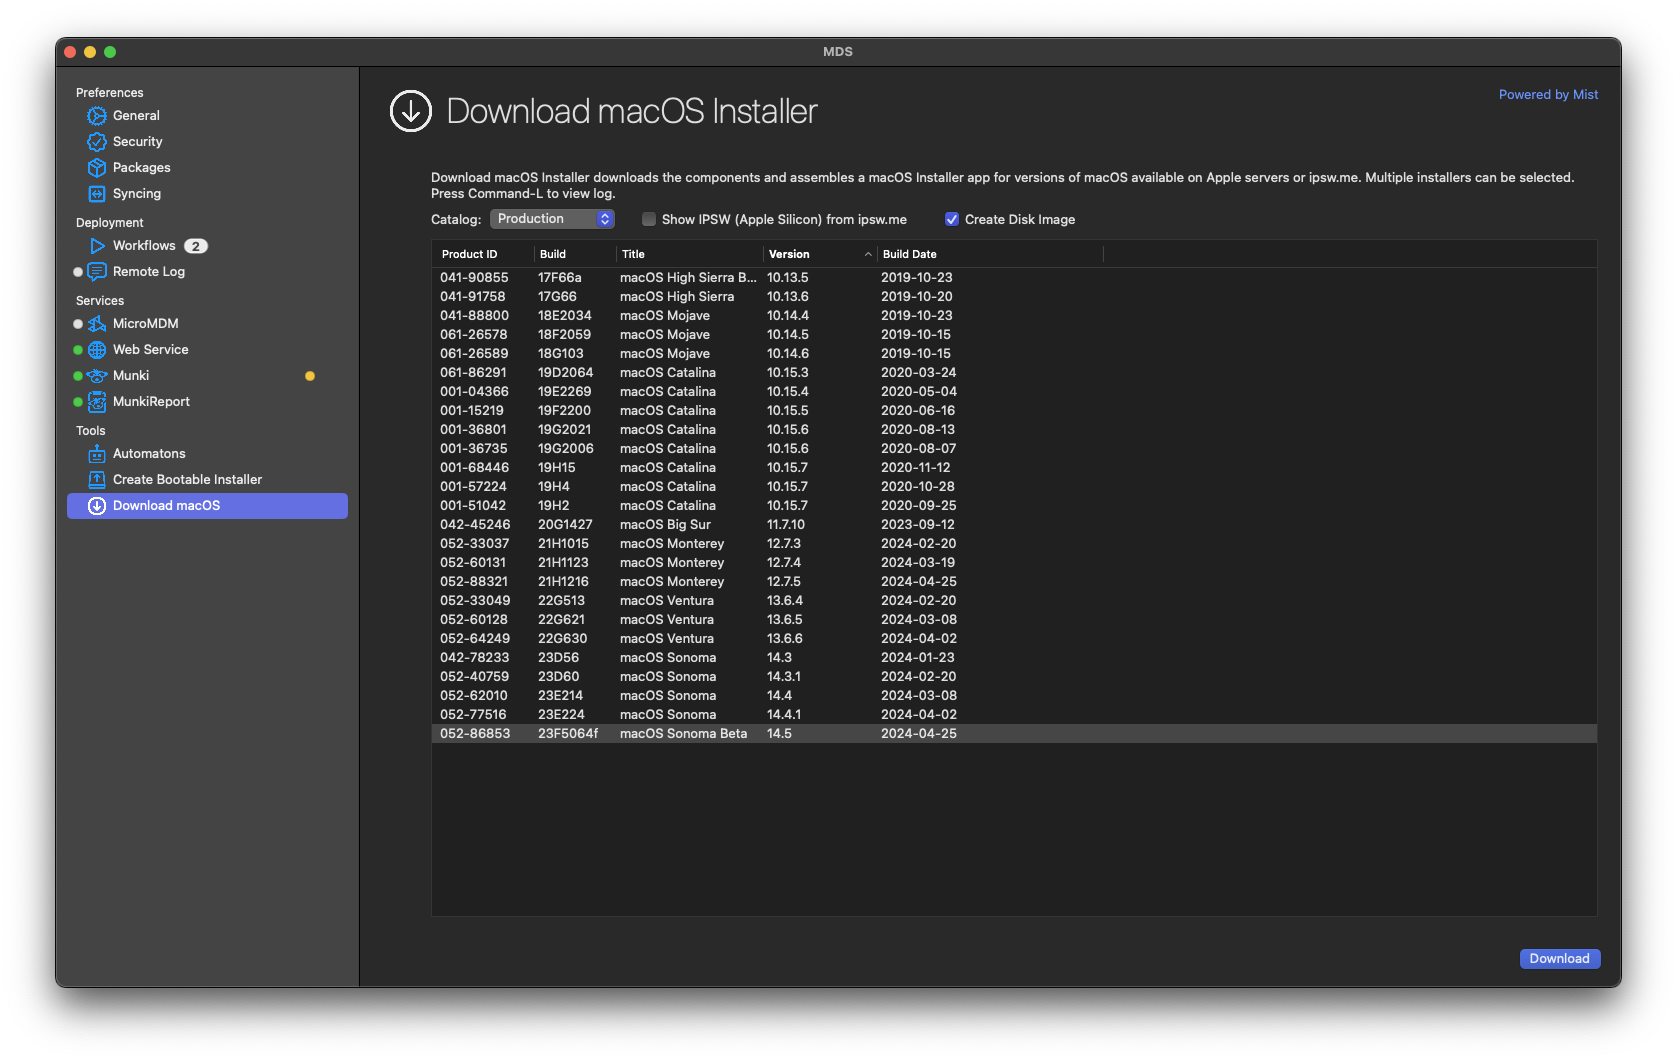The height and width of the screenshot is (1061, 1677).
Task: Select the Packages box icon
Action: (x=97, y=168)
